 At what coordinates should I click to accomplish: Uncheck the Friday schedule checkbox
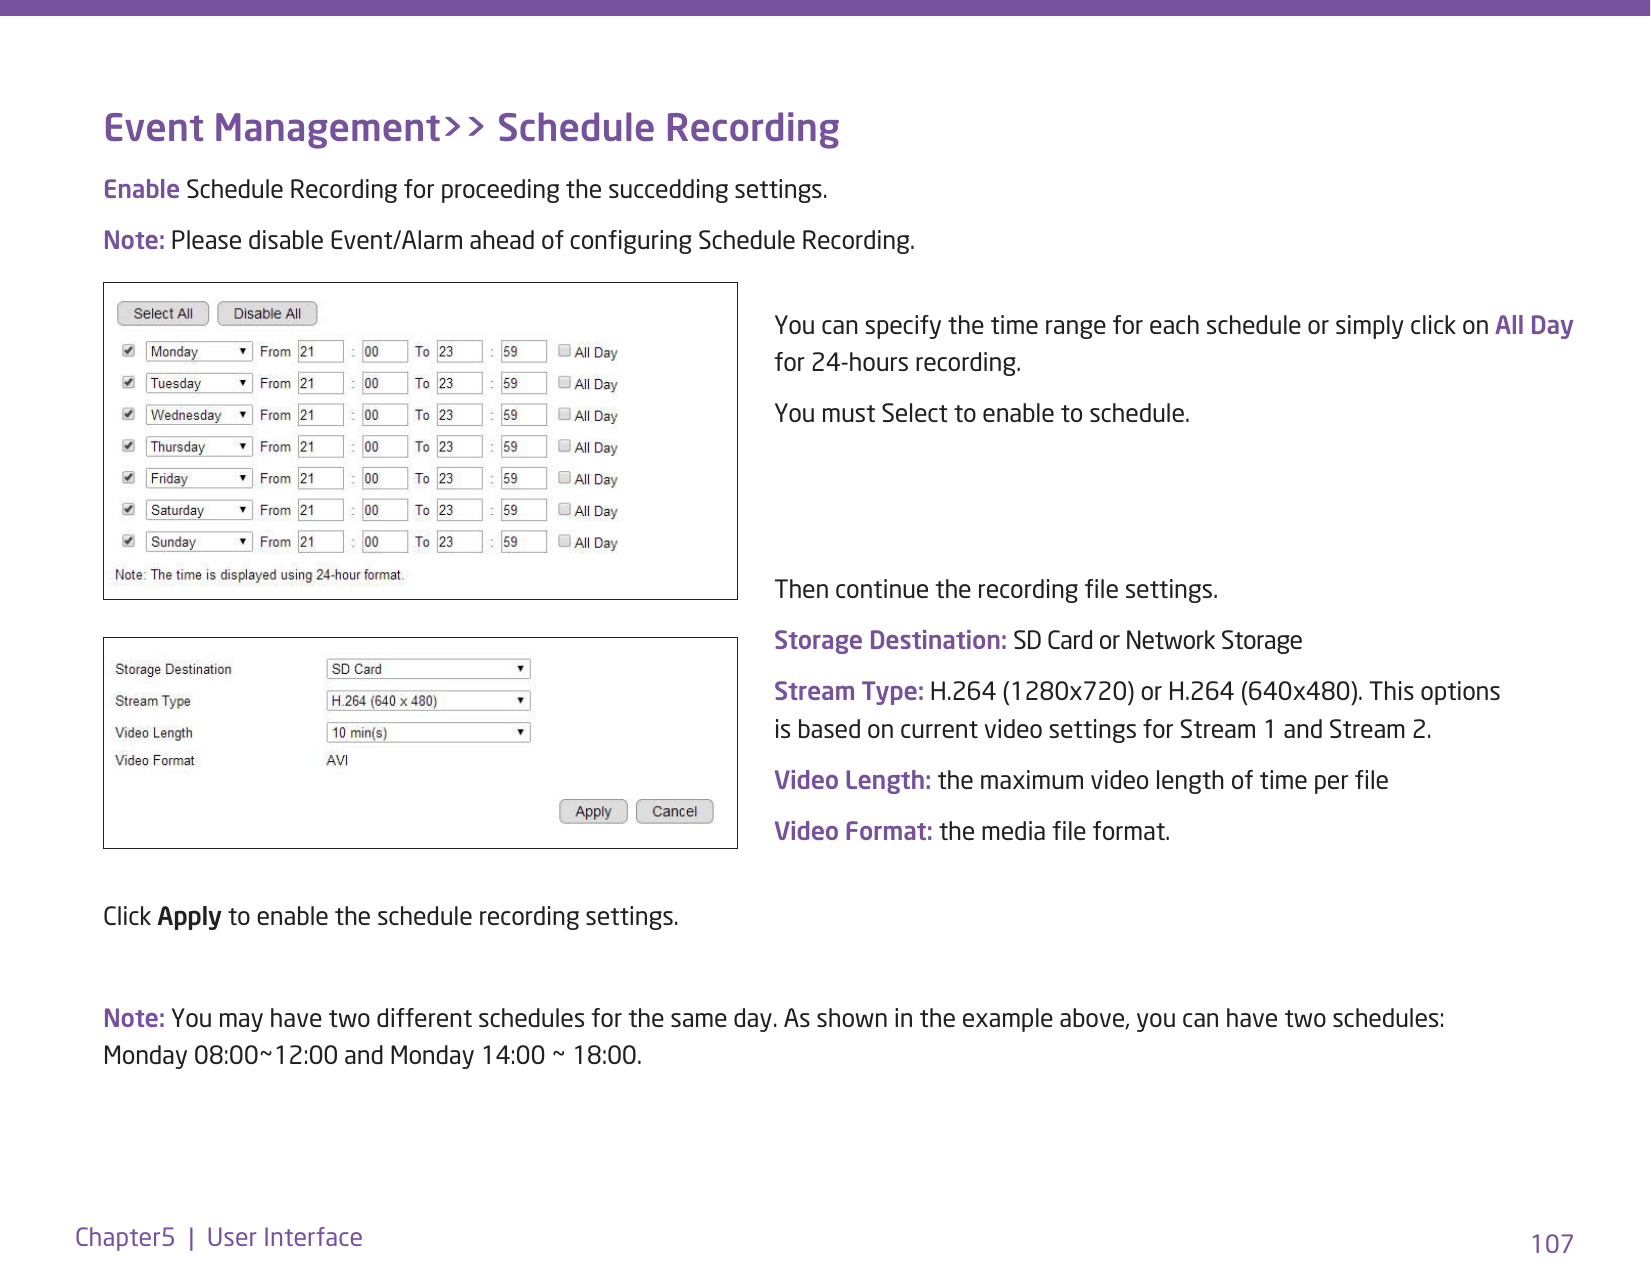pos(128,478)
